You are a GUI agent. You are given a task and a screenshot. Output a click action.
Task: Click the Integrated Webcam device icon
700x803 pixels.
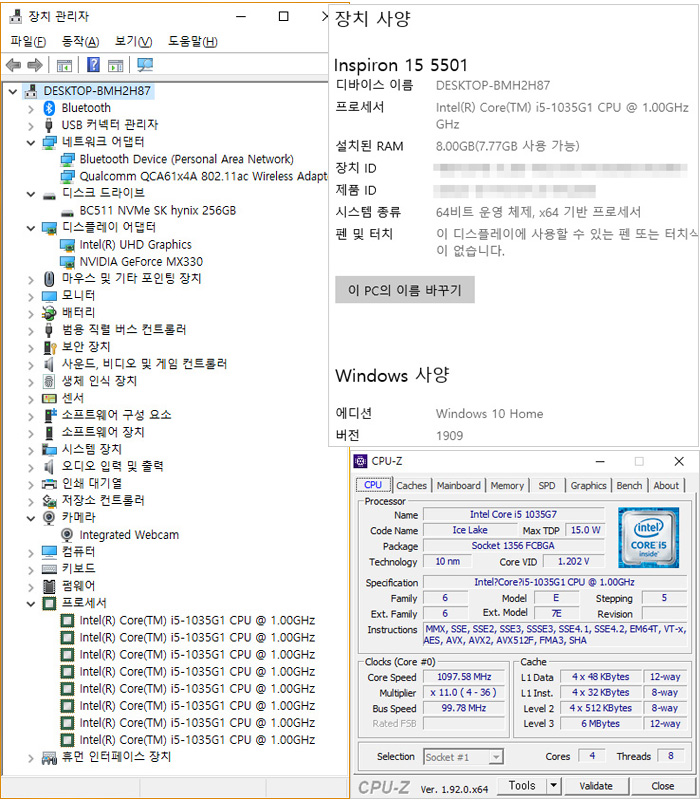[67, 535]
